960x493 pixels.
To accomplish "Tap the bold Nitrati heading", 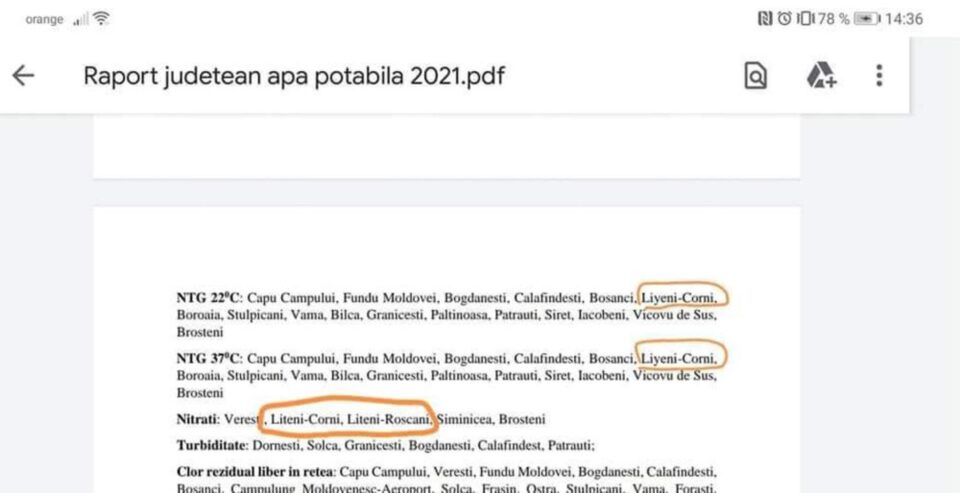I will (198, 420).
